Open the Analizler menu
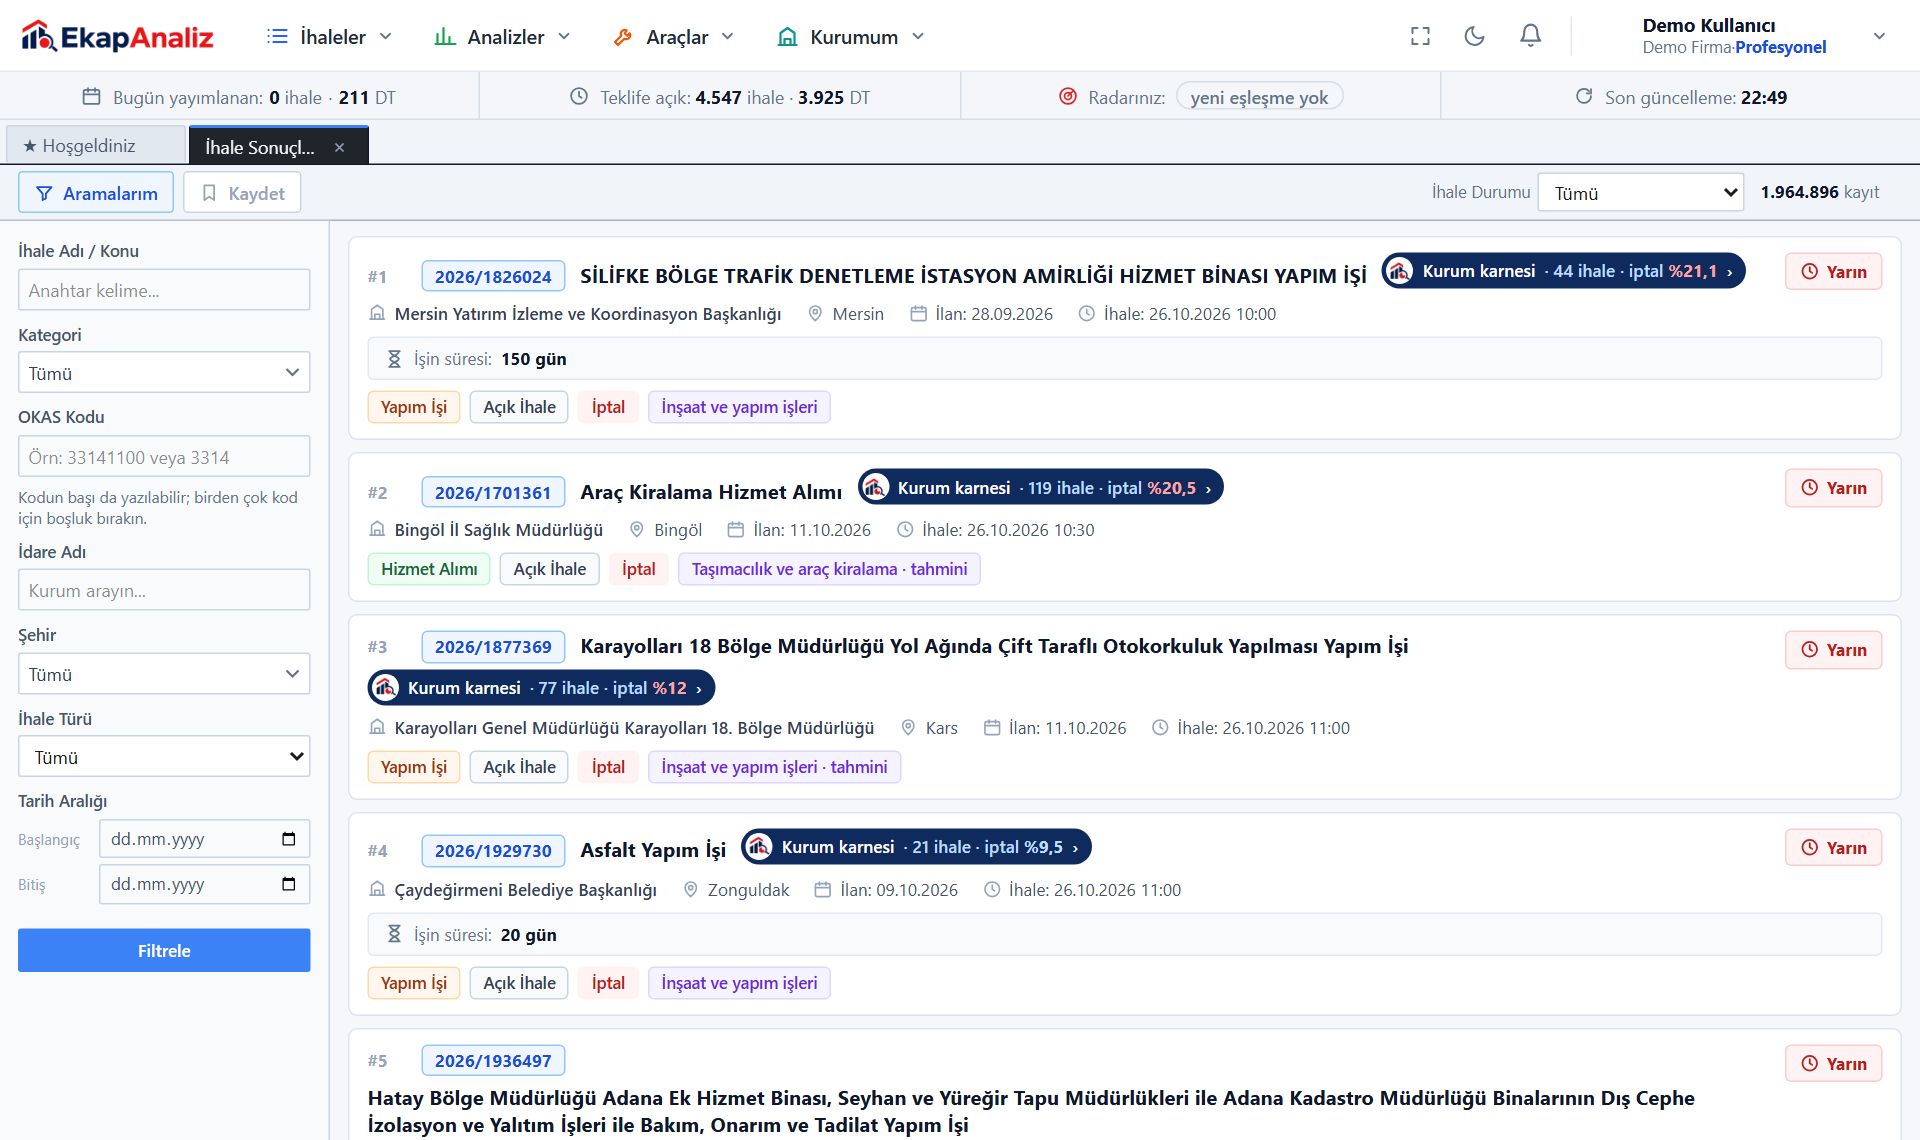This screenshot has width=1920, height=1140. [x=503, y=37]
